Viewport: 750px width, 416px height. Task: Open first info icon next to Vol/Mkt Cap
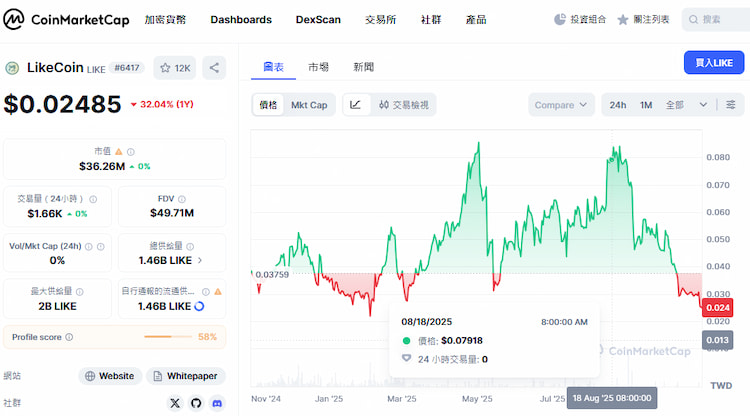(88, 247)
